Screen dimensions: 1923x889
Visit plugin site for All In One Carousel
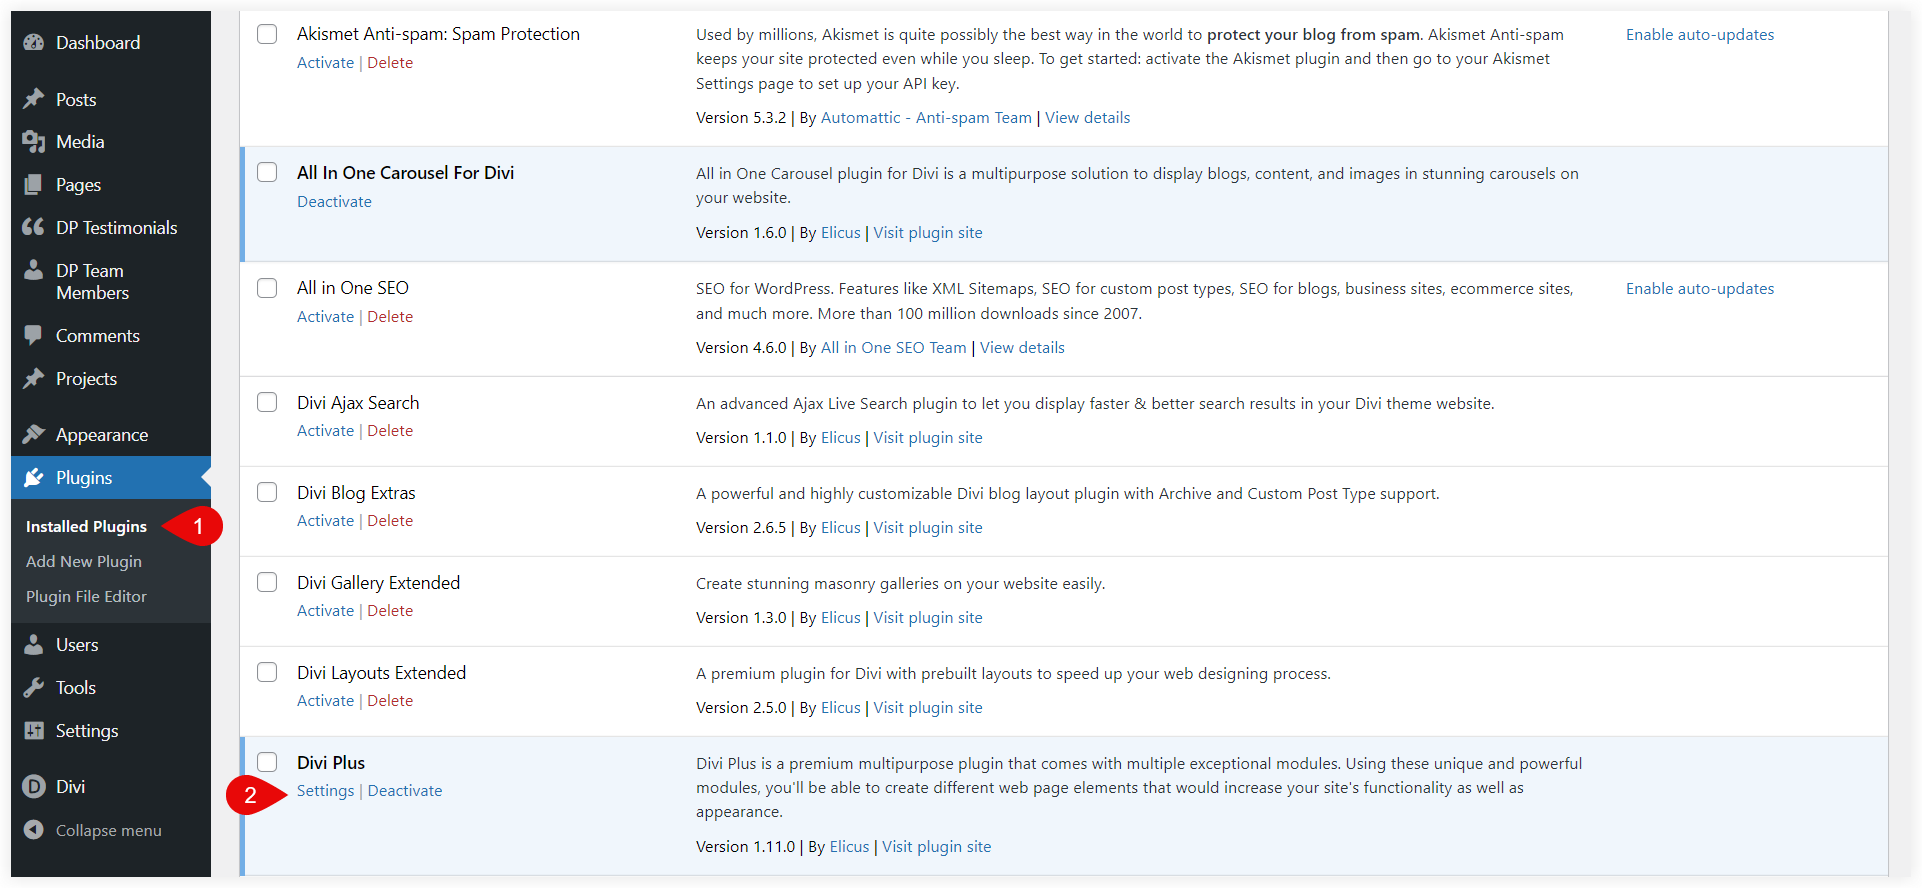[928, 232]
